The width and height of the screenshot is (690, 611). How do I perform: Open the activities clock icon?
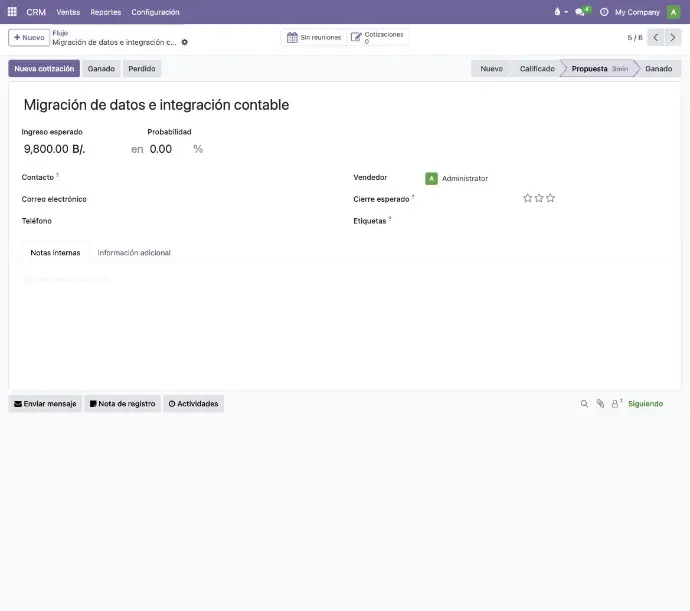604,12
